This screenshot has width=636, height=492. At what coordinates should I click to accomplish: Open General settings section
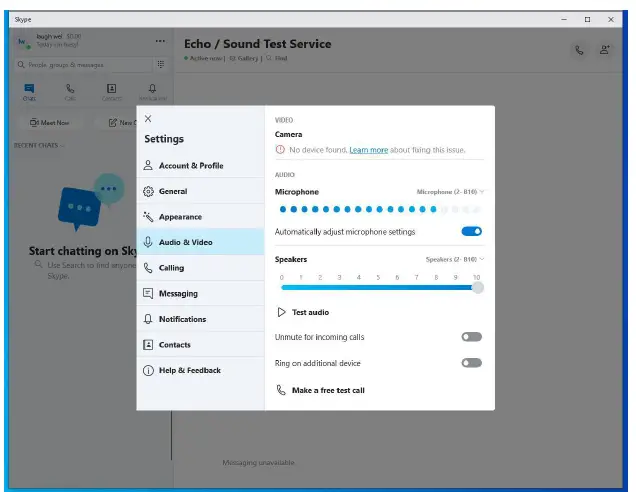click(x=200, y=191)
